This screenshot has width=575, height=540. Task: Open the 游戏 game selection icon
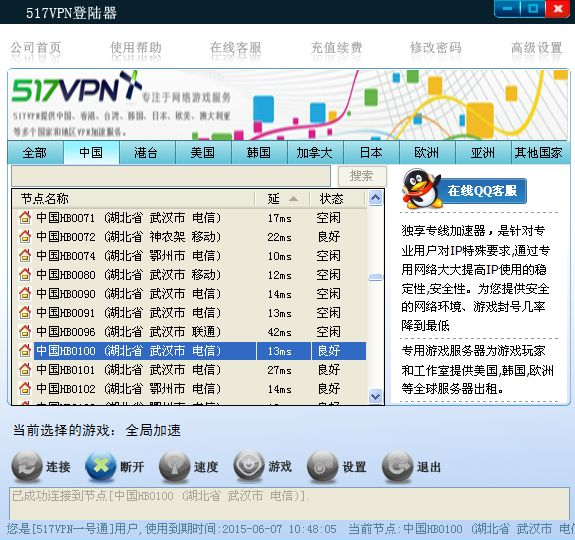click(x=249, y=466)
